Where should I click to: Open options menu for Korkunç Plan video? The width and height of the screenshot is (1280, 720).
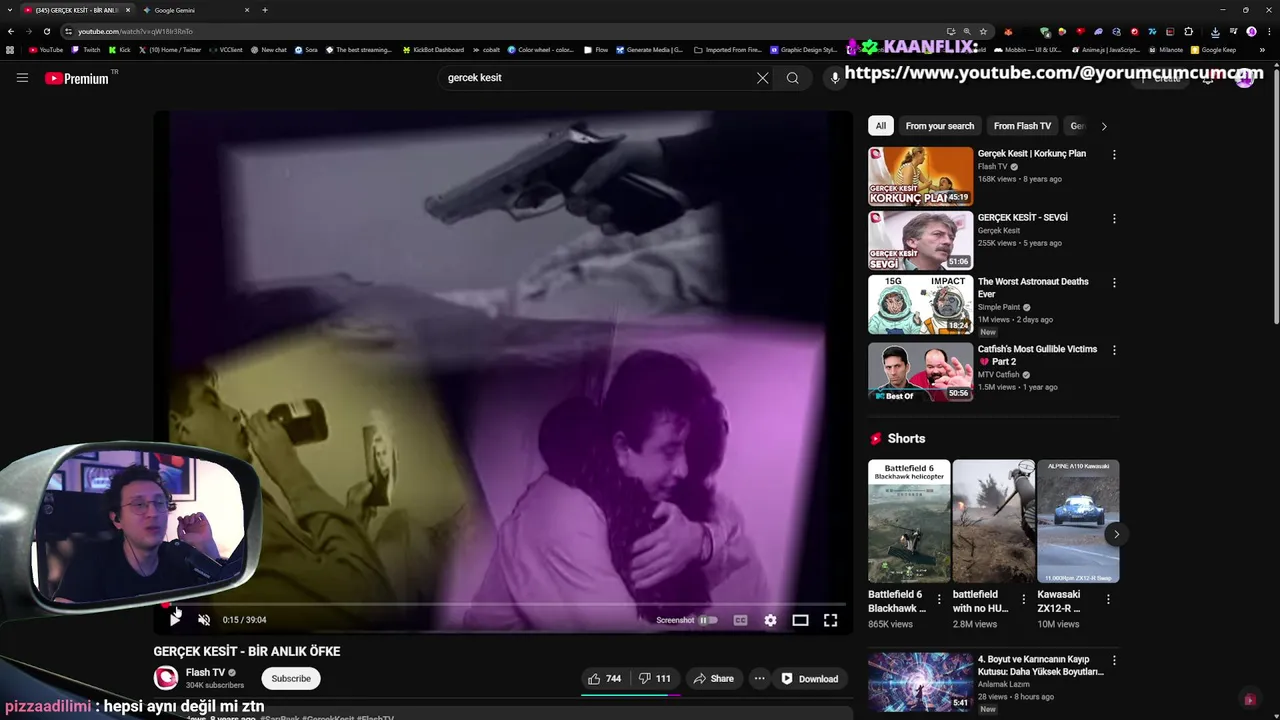point(1114,155)
